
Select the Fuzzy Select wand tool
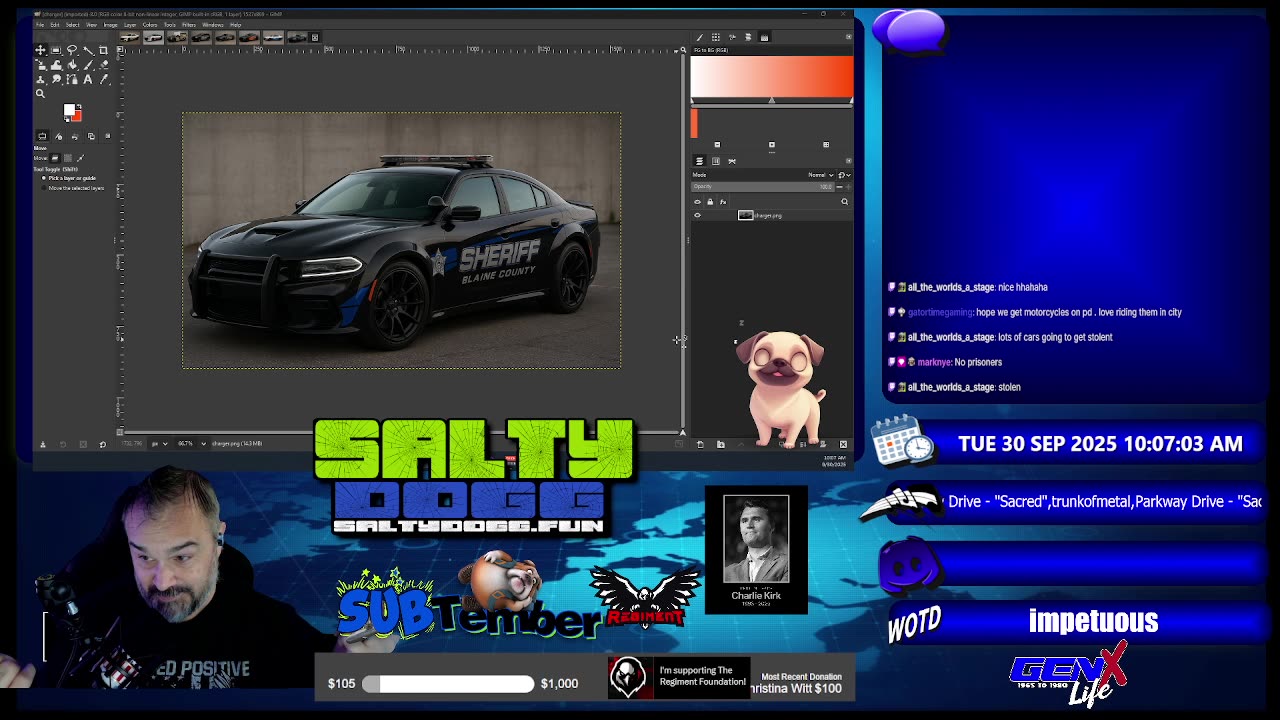(88, 50)
